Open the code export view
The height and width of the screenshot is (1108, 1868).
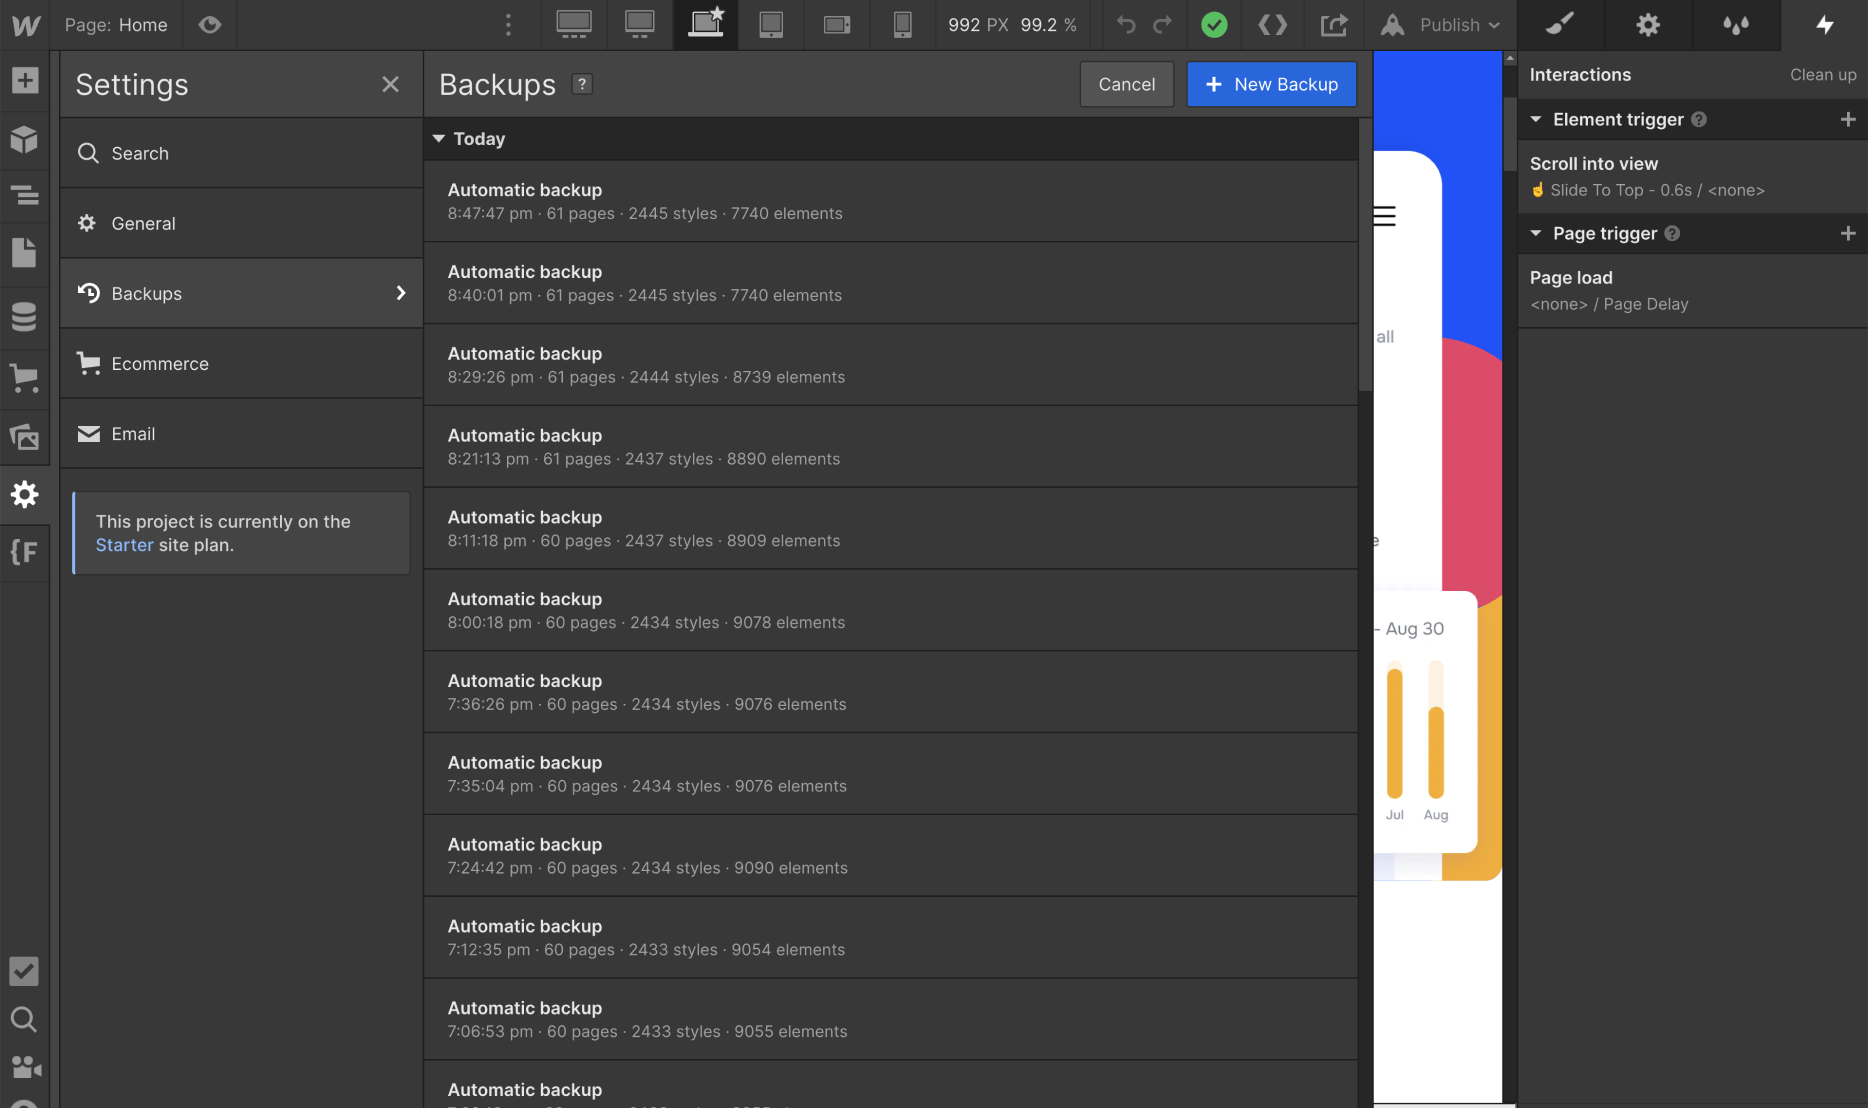(x=1273, y=25)
